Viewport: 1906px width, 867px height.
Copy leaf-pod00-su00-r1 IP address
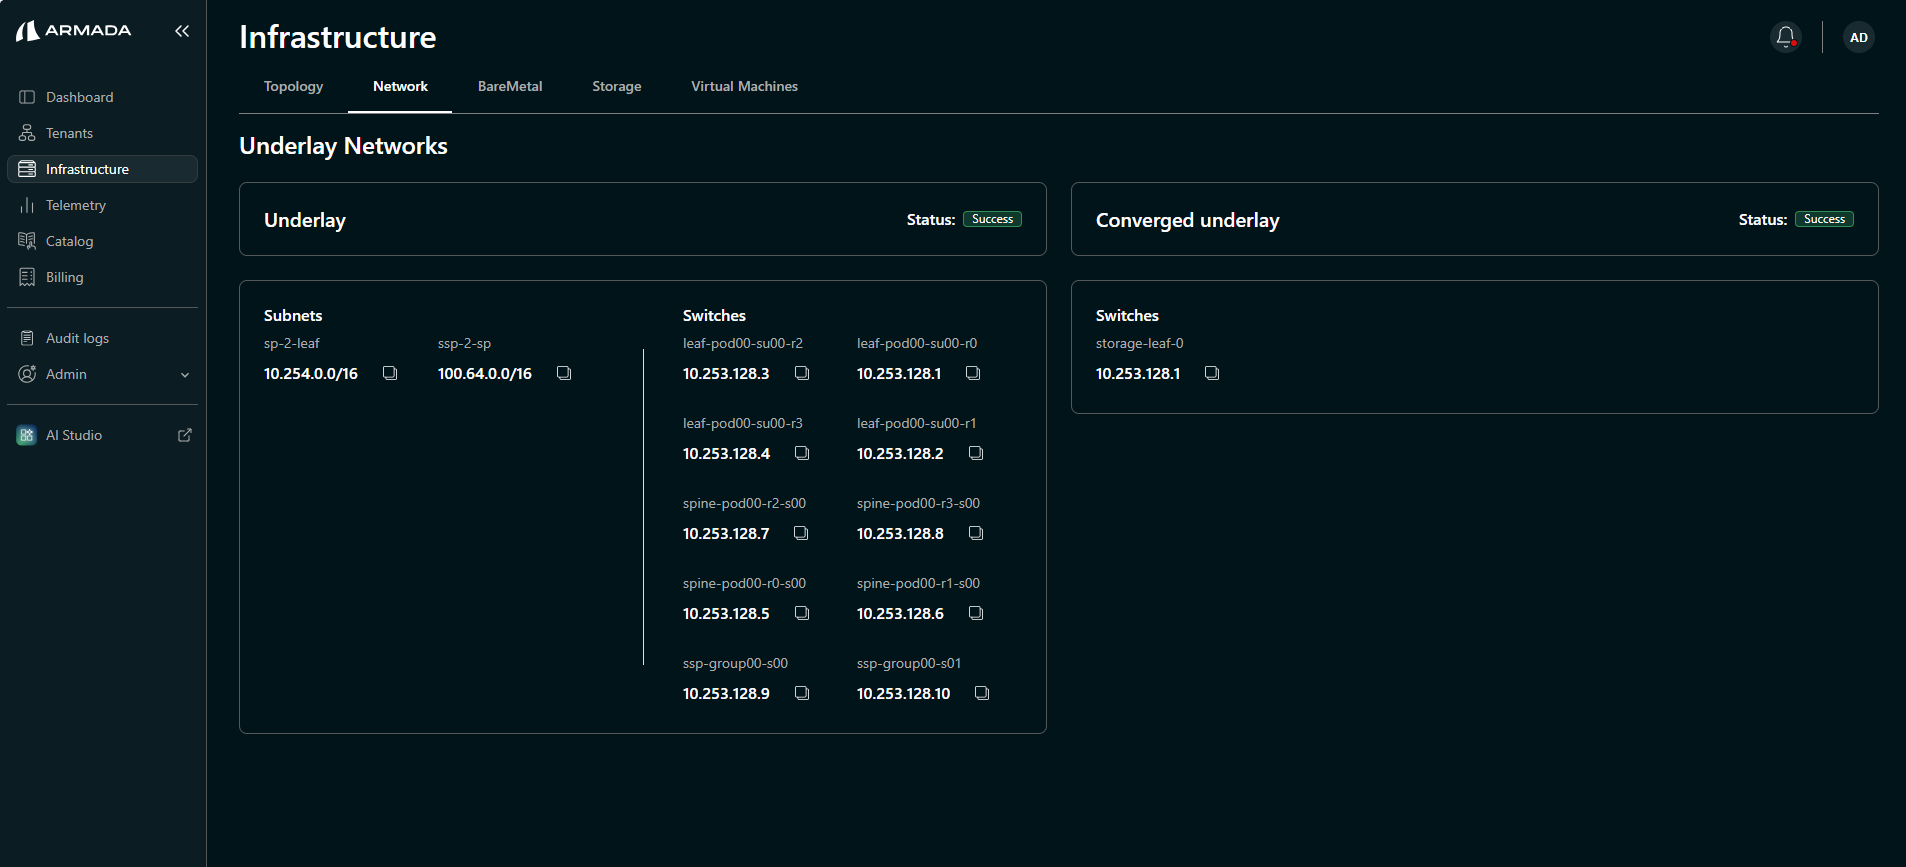click(976, 453)
